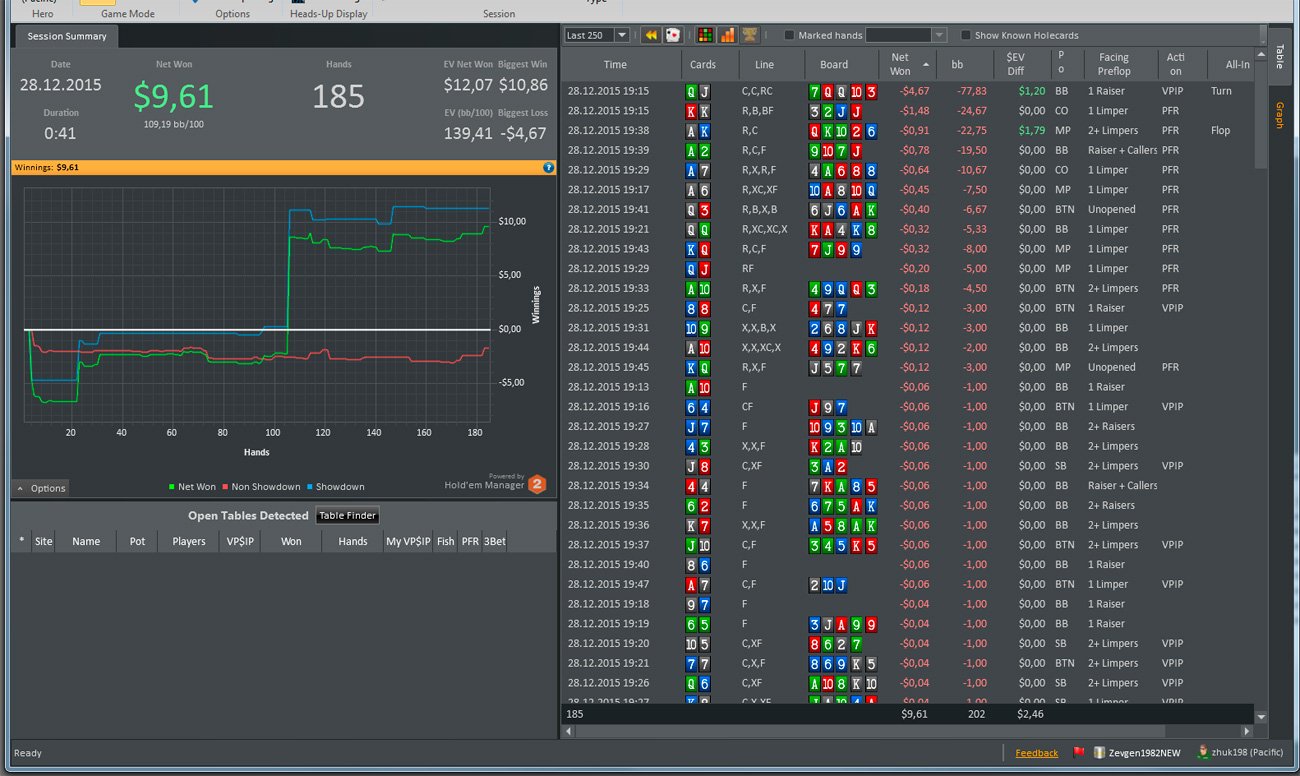Select the hand row with line RF
Image resolution: width=1300 pixels, height=776 pixels.
[x=908, y=269]
